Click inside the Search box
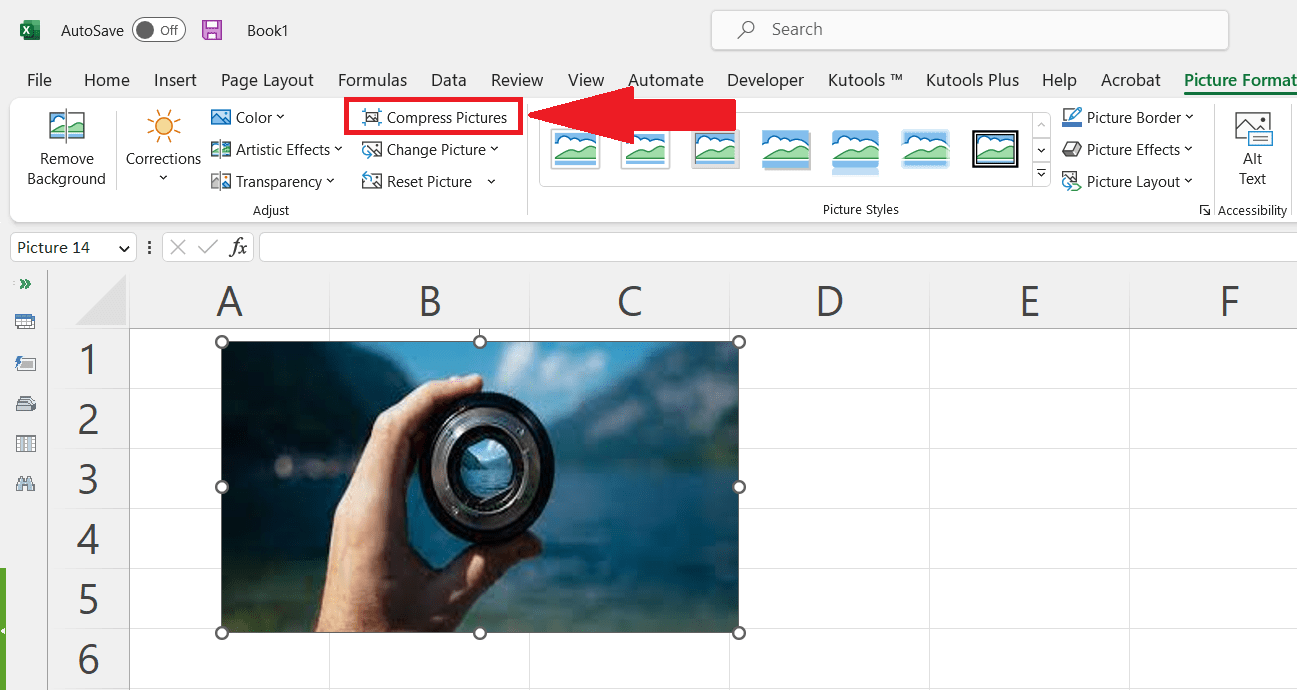Screen dimensions: 1297x690 coord(969,29)
